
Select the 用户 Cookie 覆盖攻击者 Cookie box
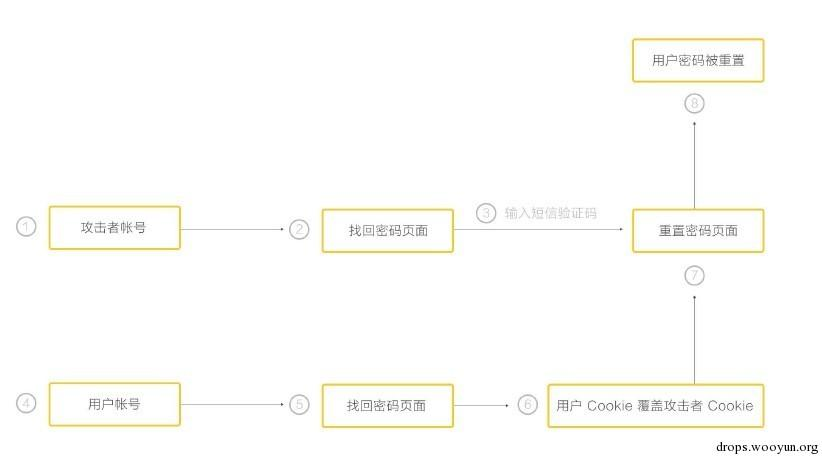click(655, 405)
